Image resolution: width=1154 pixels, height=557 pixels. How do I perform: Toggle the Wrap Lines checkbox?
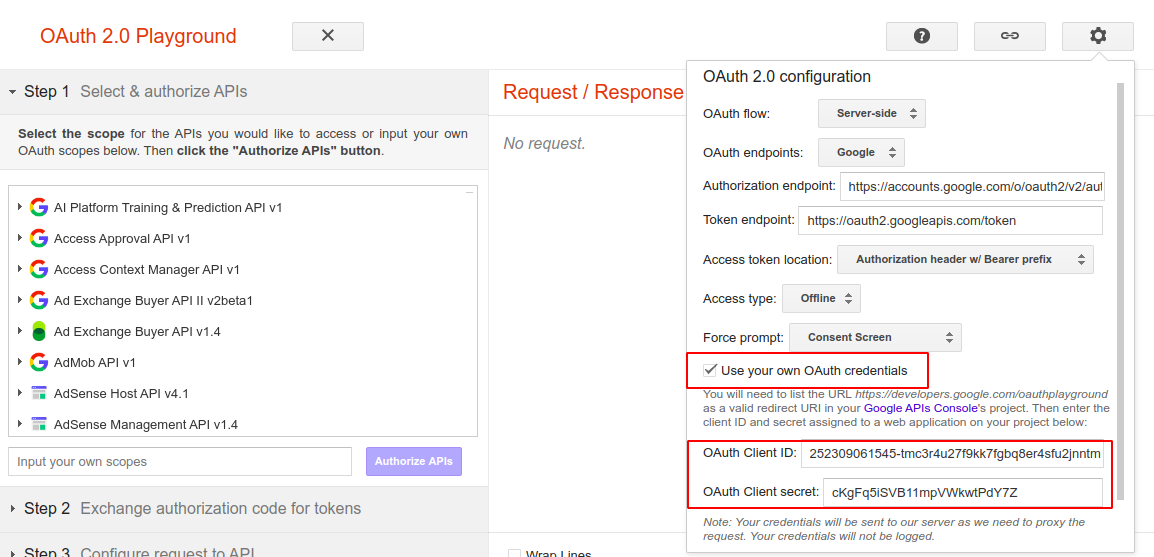tap(514, 554)
